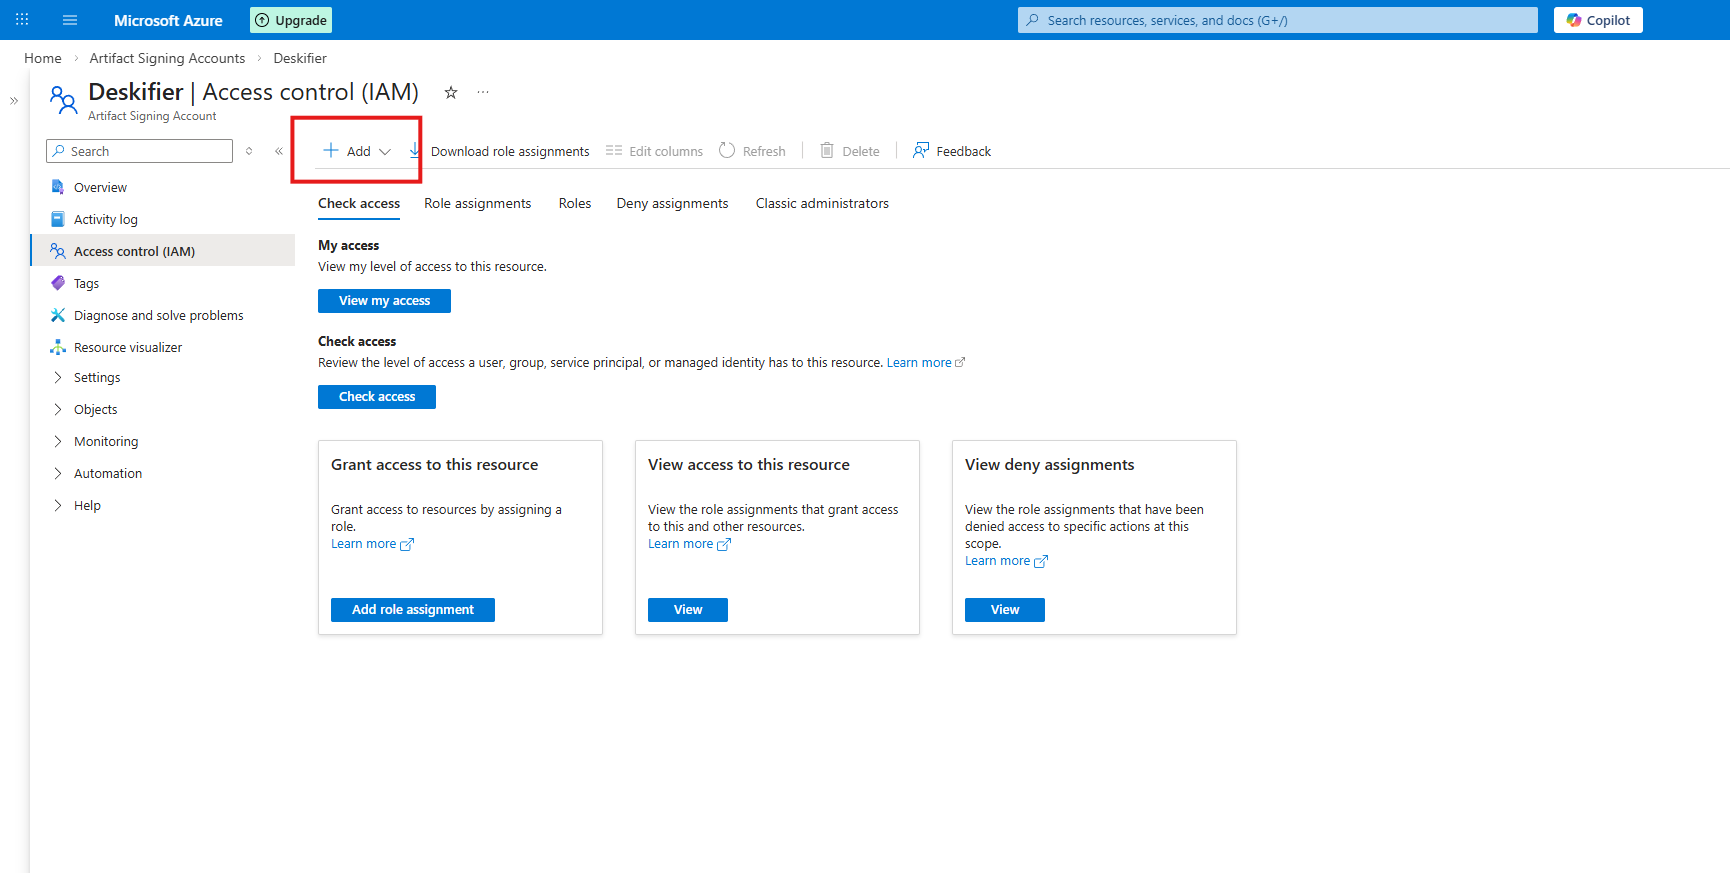Click the Delete toolbar button
The image size is (1730, 873).
point(850,151)
